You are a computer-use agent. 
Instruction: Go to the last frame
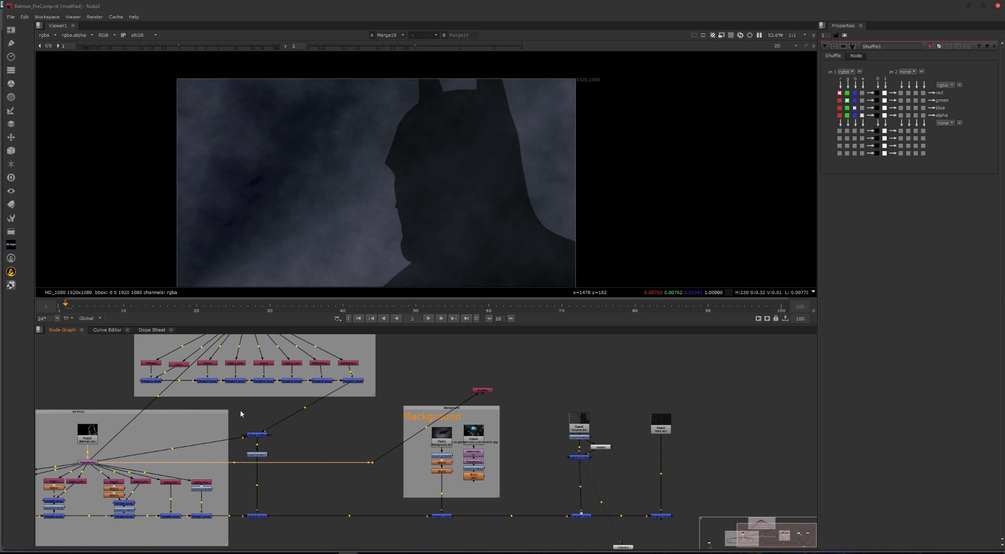pos(467,319)
